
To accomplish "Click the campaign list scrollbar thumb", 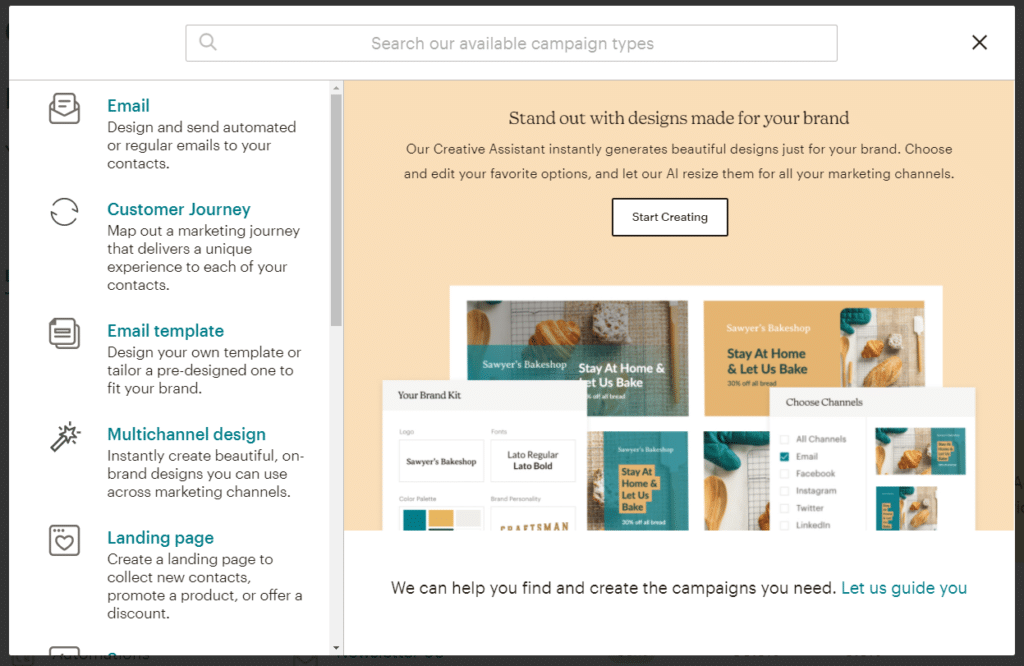I will [336, 210].
